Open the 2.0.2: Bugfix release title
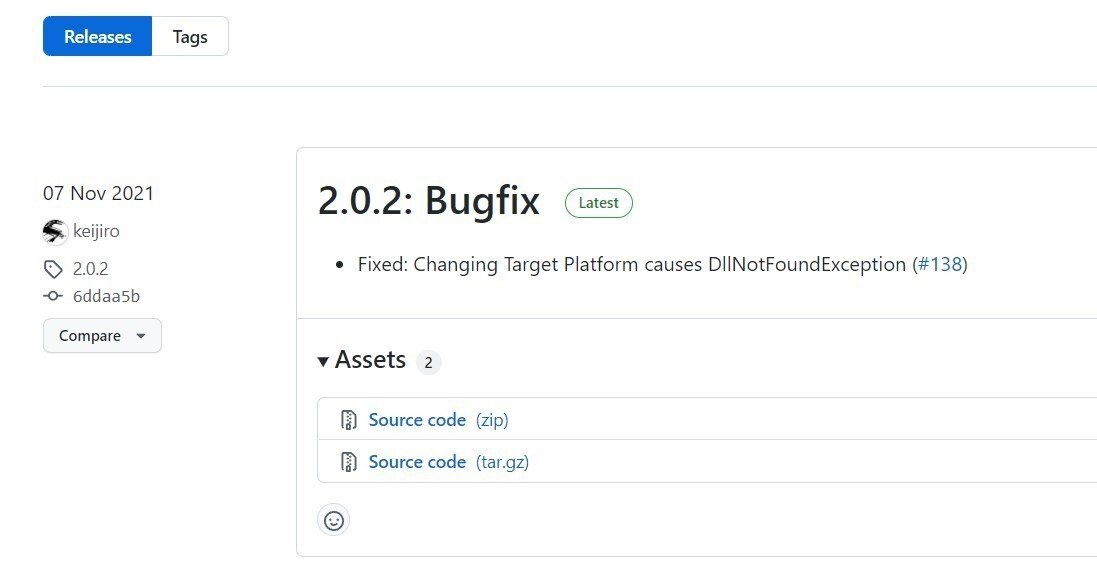Image resolution: width=1097 pixels, height=572 pixels. coord(429,201)
